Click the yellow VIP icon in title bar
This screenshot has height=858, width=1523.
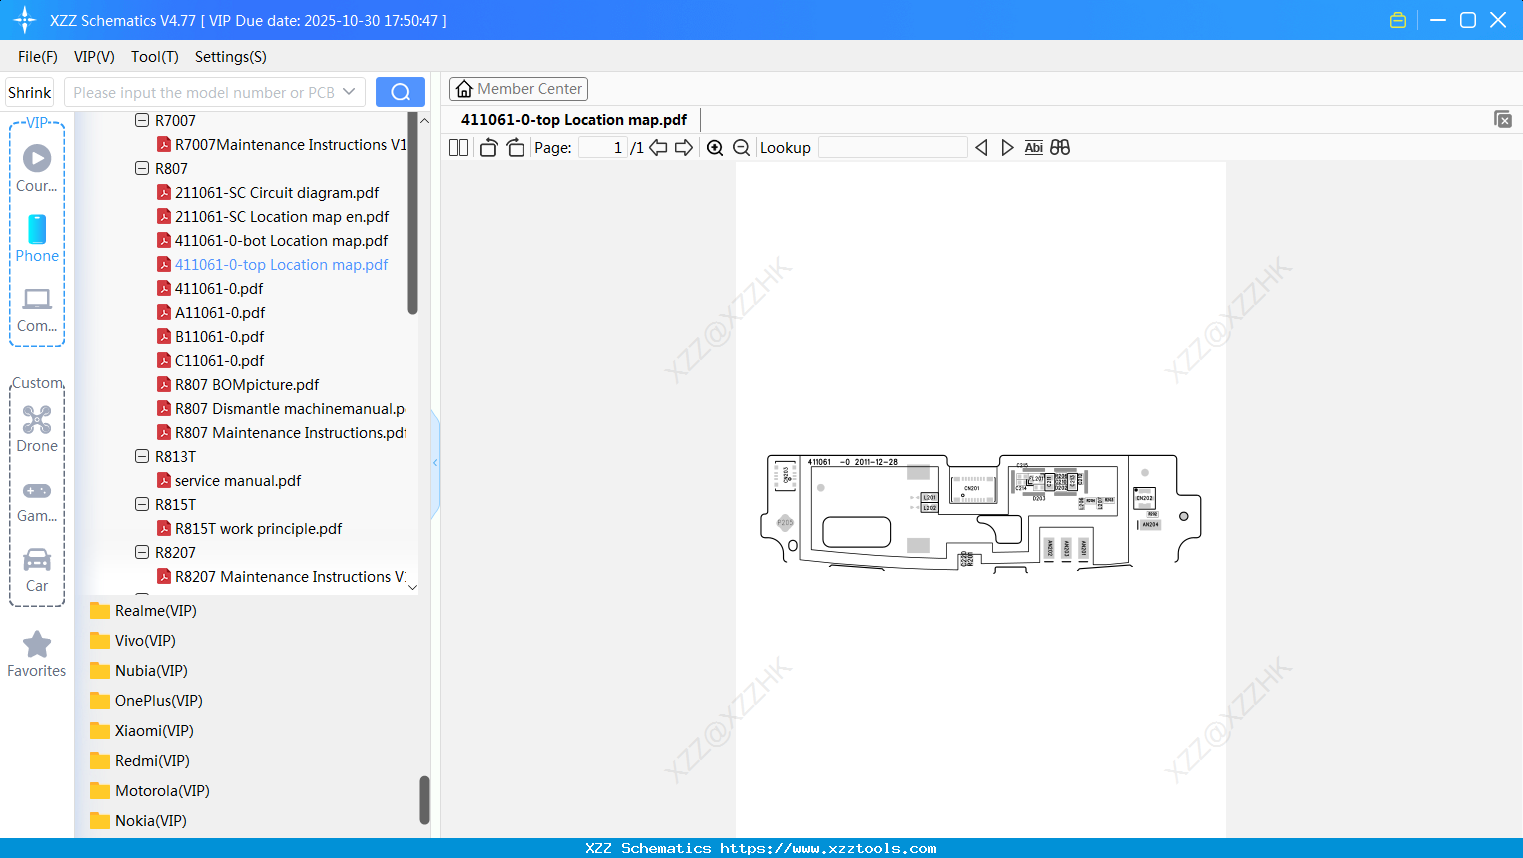coord(1398,20)
